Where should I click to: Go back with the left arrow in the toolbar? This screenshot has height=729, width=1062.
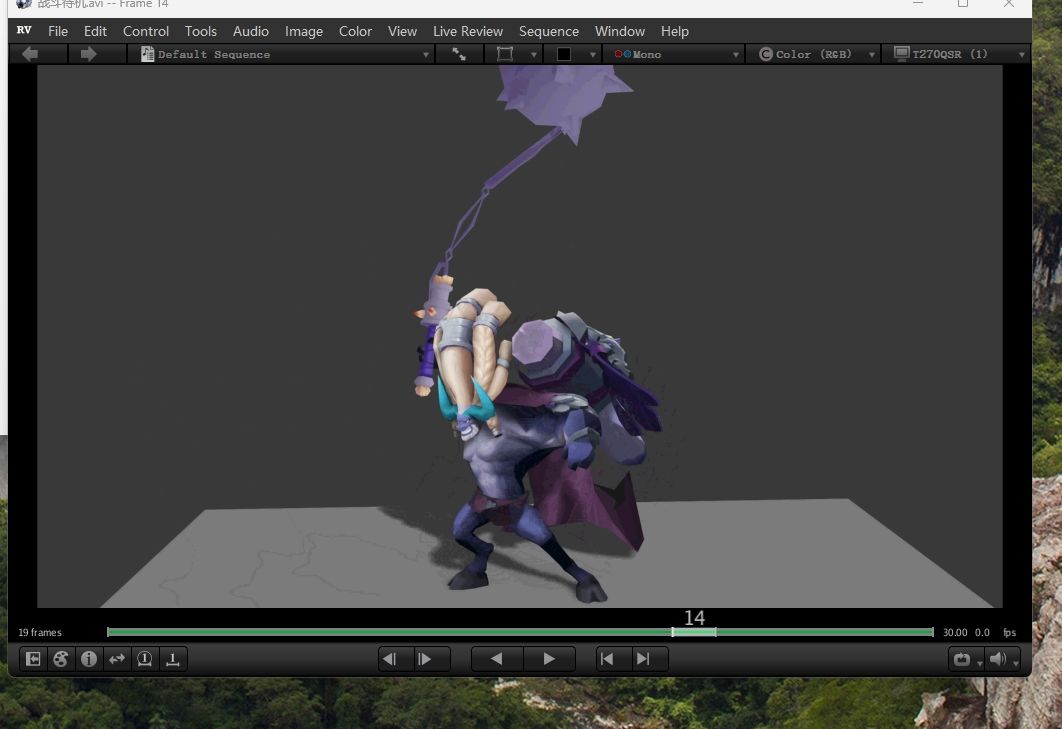click(30, 54)
